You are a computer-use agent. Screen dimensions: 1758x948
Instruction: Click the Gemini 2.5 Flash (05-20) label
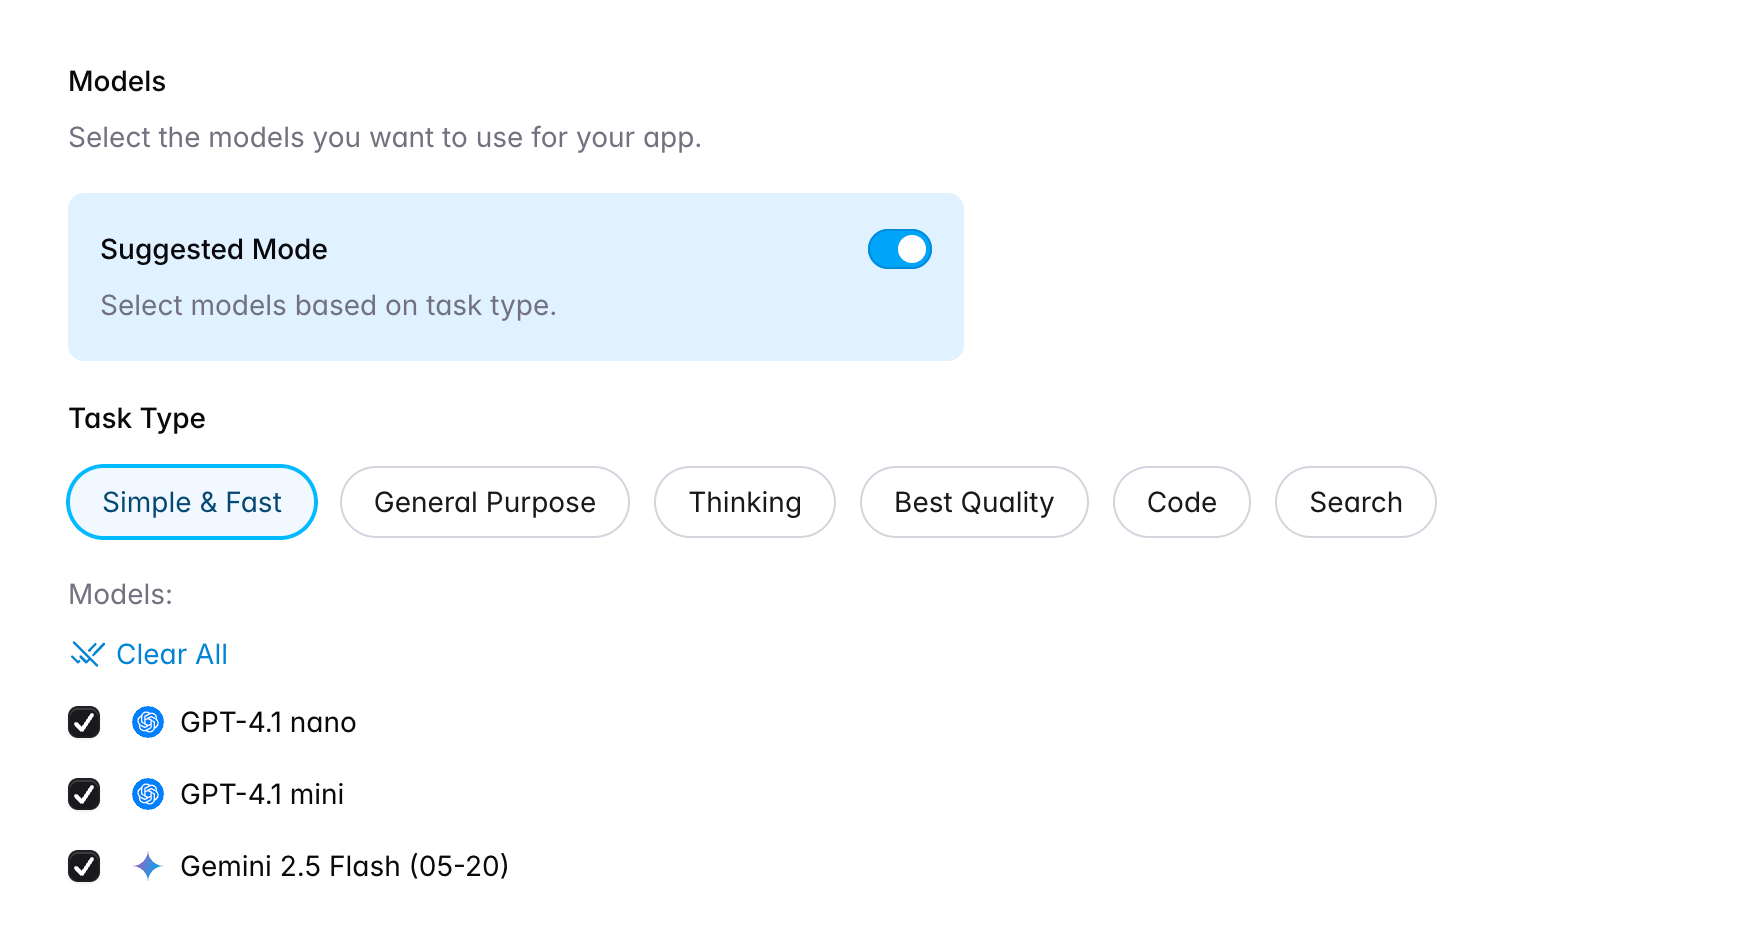[x=344, y=866]
